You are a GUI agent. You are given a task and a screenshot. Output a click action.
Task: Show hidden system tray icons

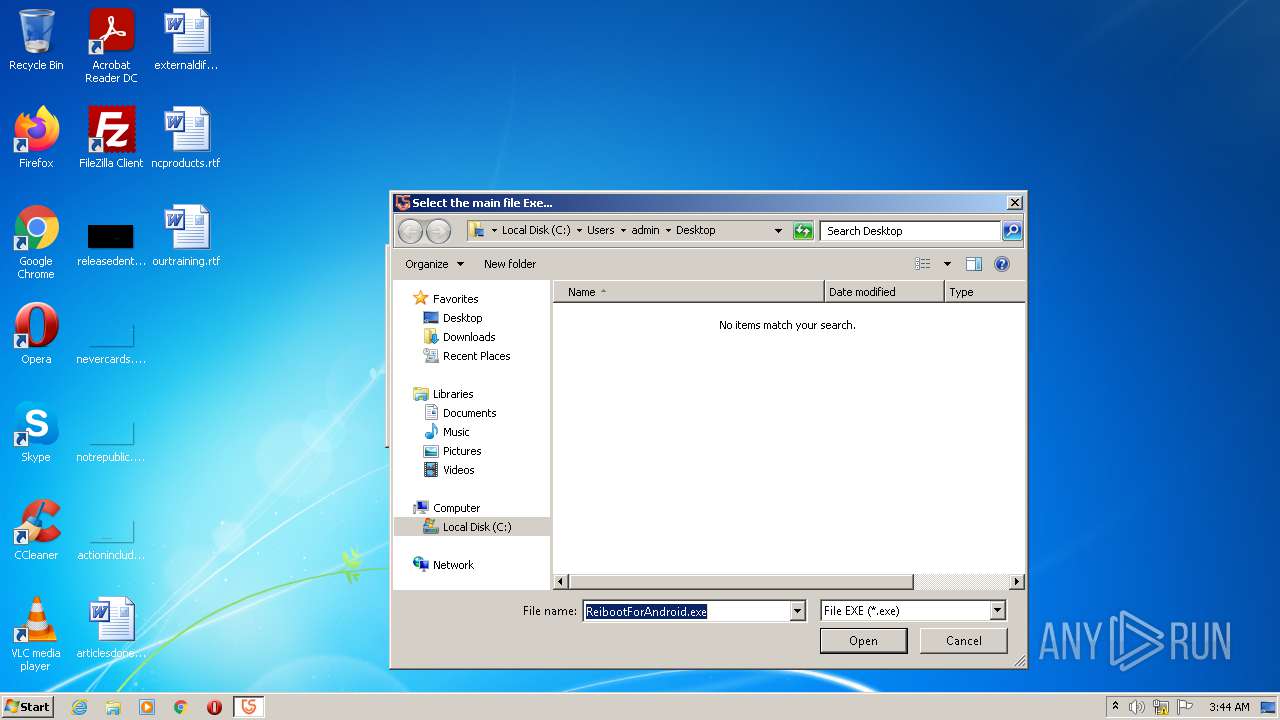[1115, 707]
